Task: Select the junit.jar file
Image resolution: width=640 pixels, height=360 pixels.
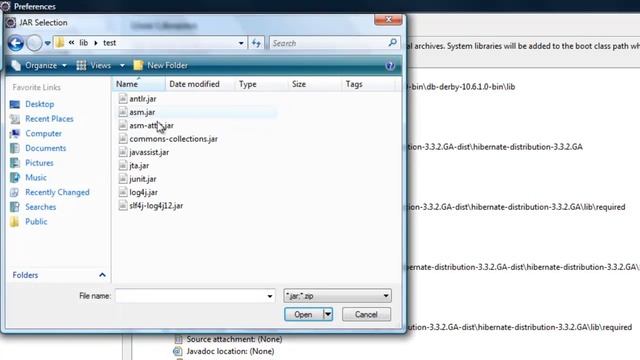Action: pos(142,179)
